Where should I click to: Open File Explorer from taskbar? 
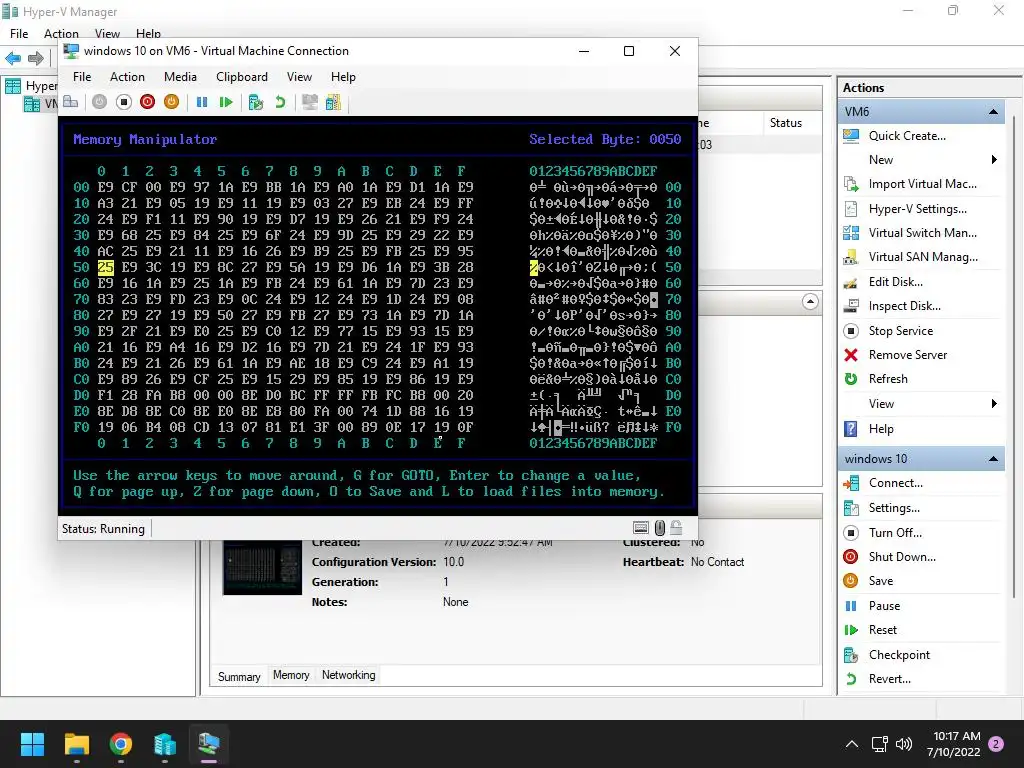coord(76,744)
